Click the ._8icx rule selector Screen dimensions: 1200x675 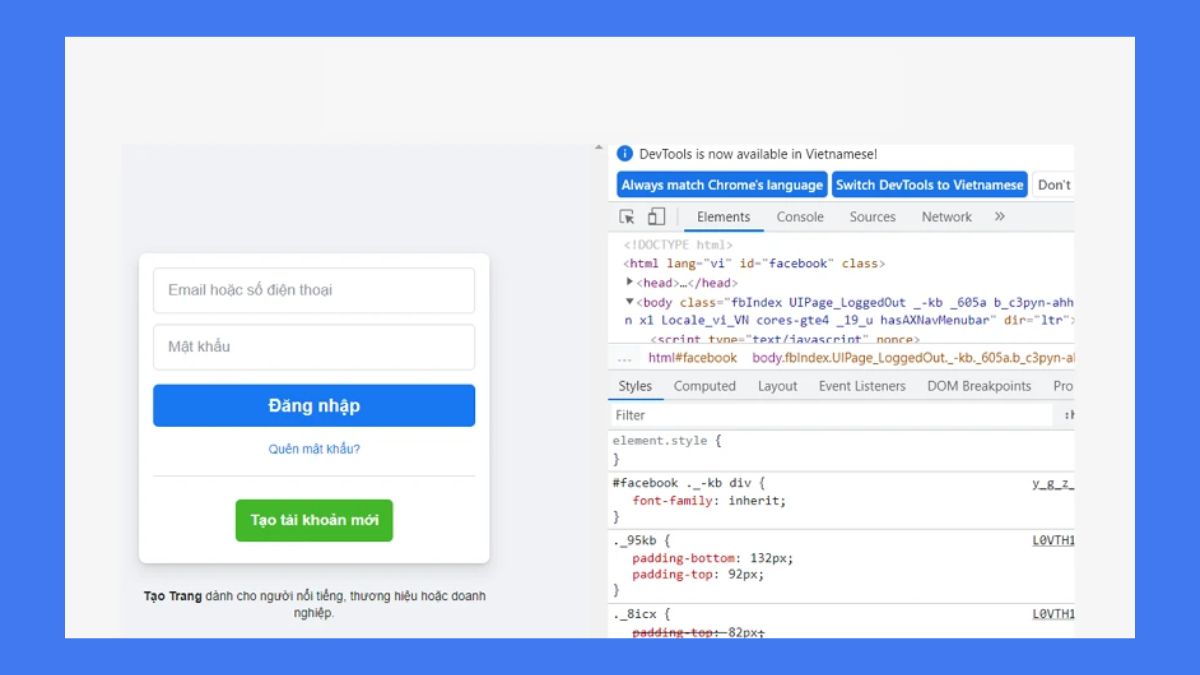tap(637, 615)
